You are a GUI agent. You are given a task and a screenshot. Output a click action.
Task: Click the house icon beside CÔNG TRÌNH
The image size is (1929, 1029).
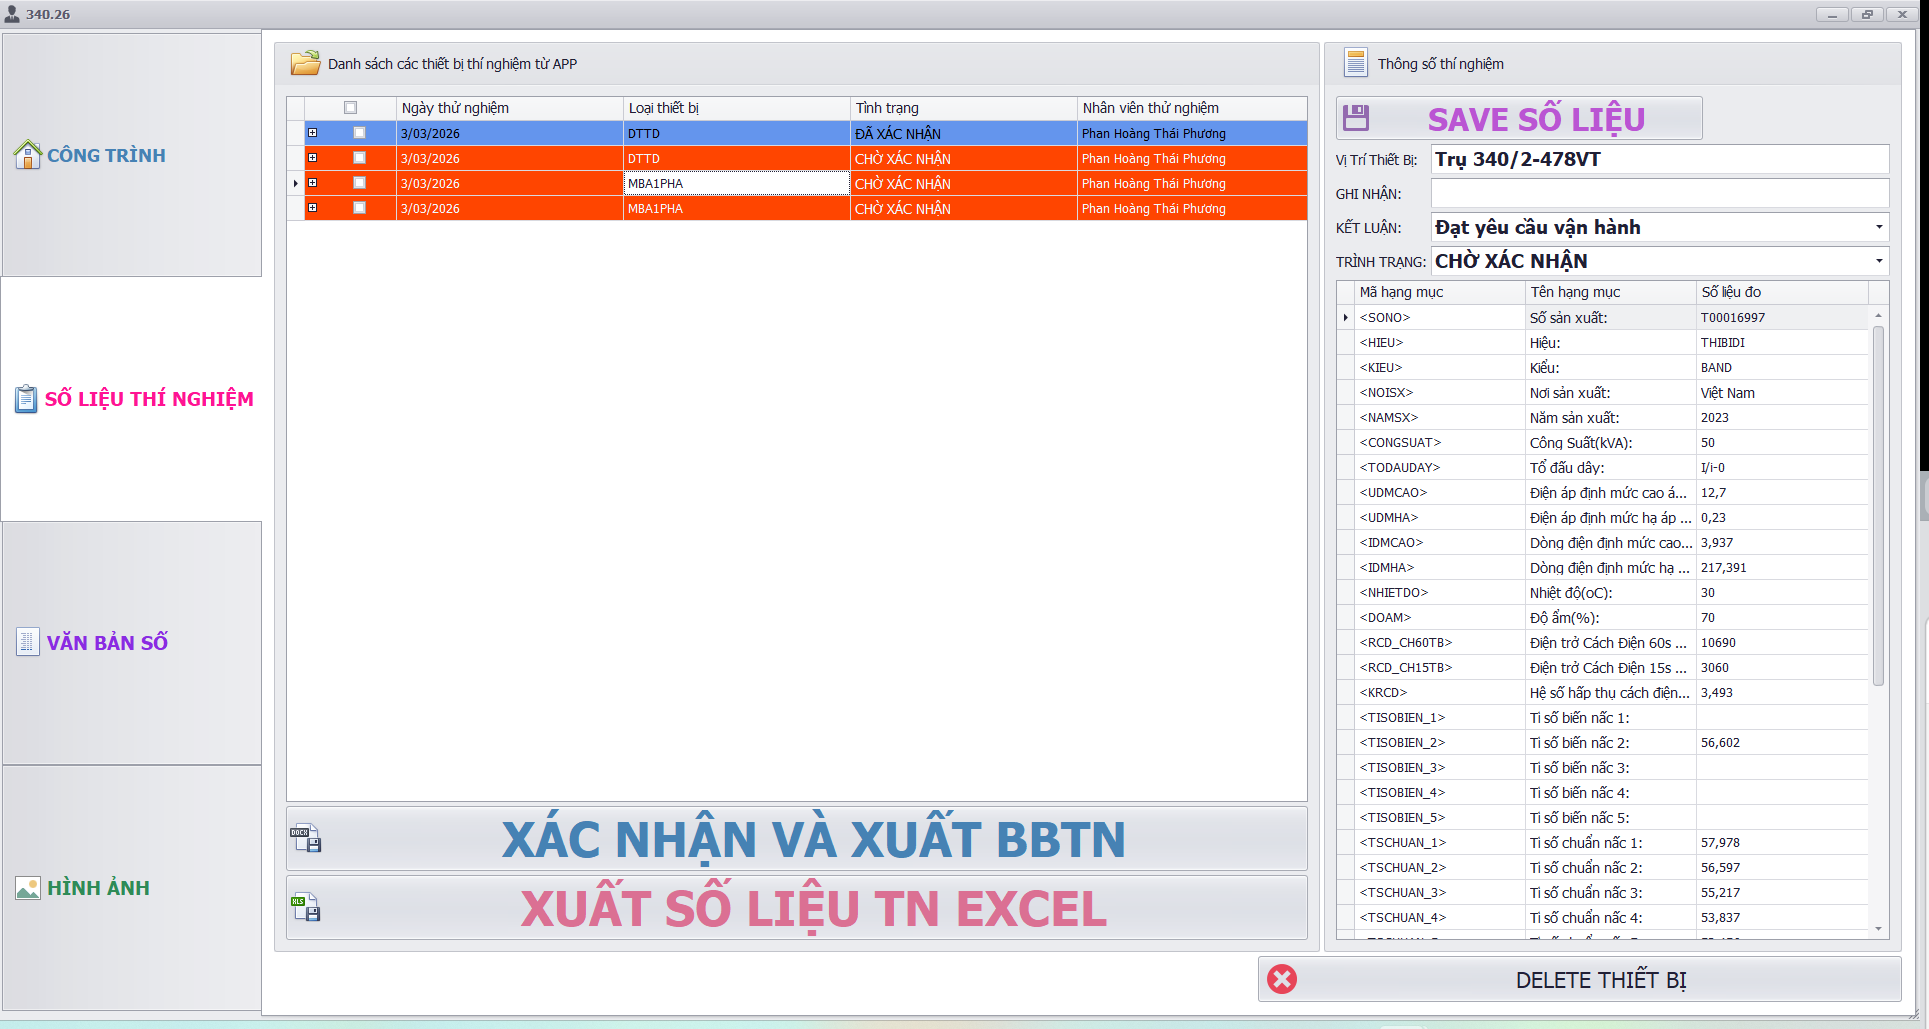pyautogui.click(x=27, y=155)
